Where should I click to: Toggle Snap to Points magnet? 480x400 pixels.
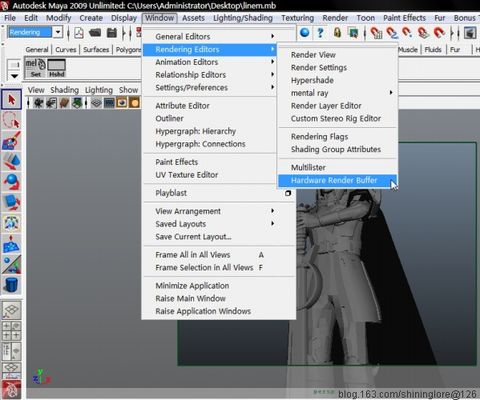point(407,33)
